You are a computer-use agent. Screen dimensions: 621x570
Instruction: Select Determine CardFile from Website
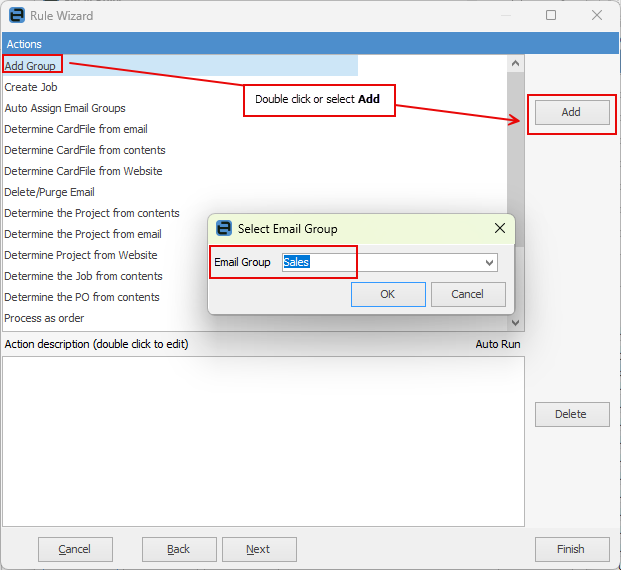point(83,171)
